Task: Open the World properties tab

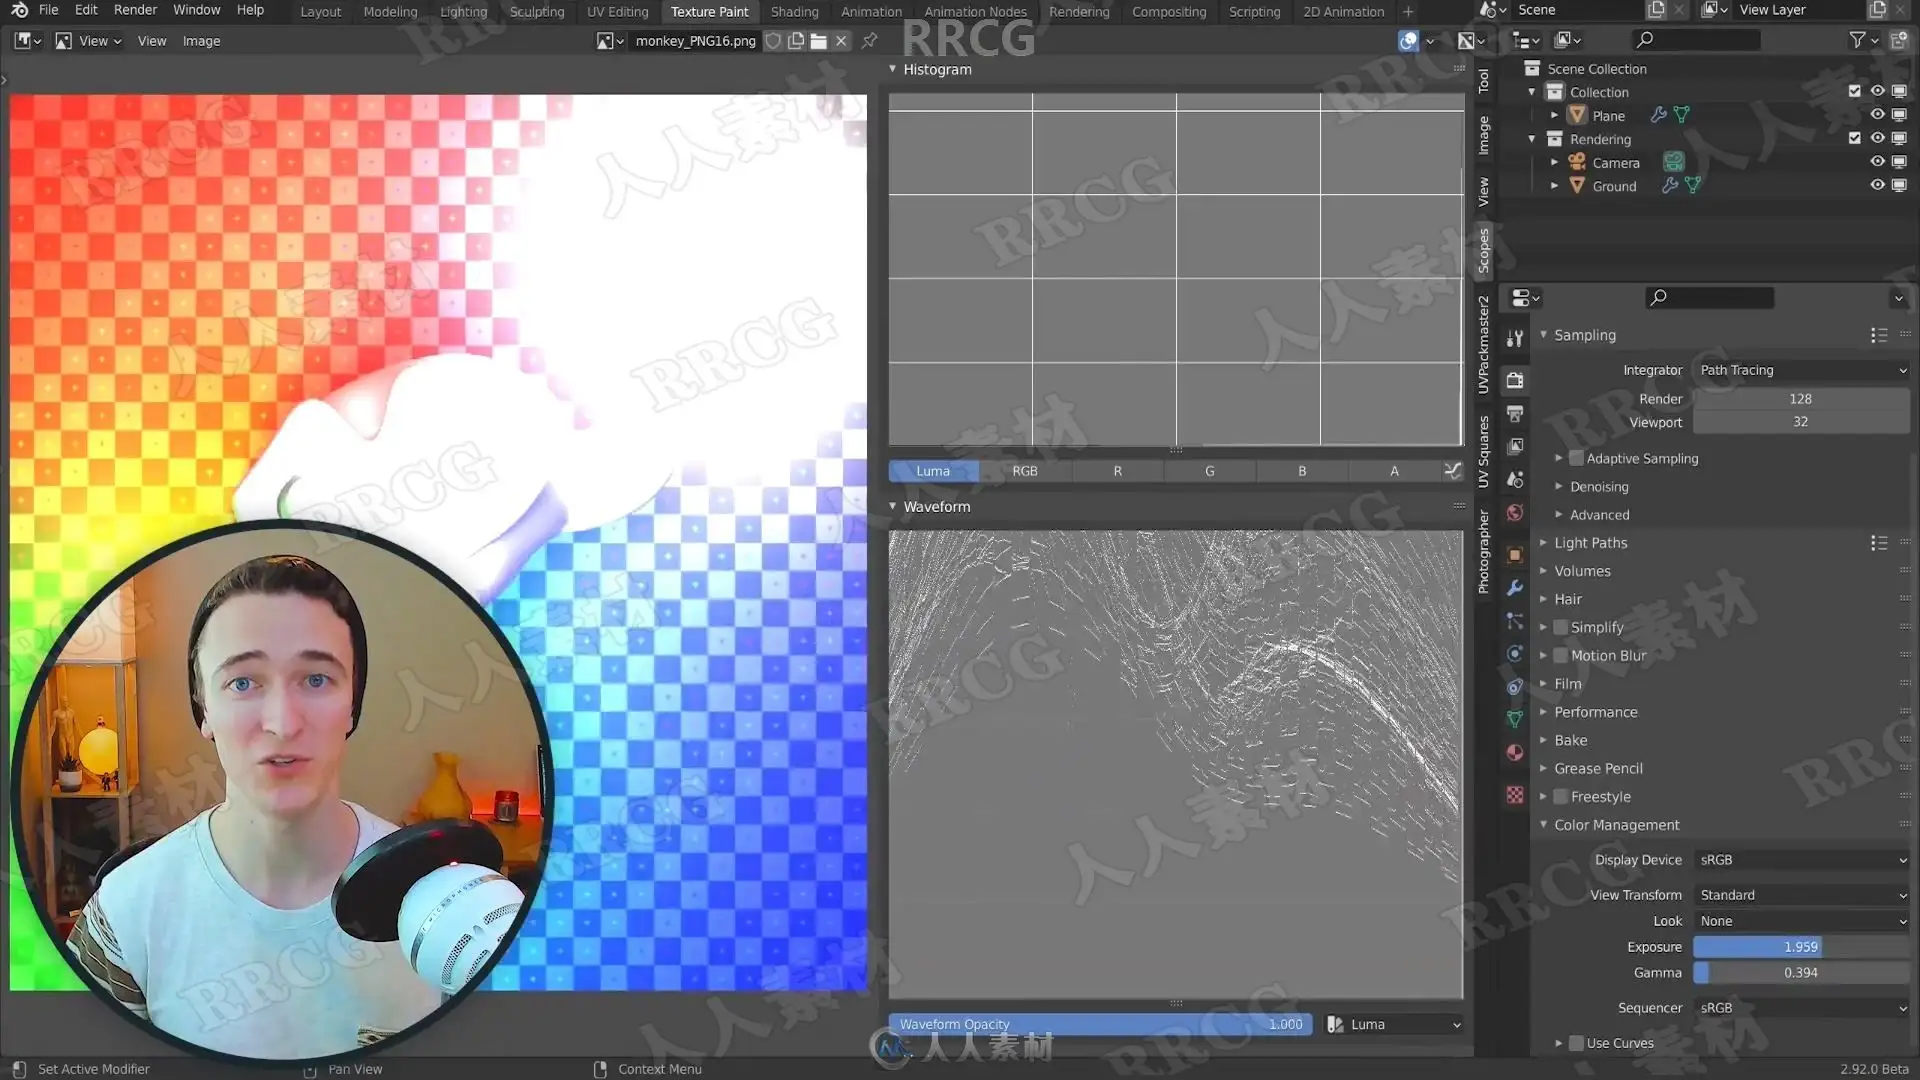Action: [1515, 512]
